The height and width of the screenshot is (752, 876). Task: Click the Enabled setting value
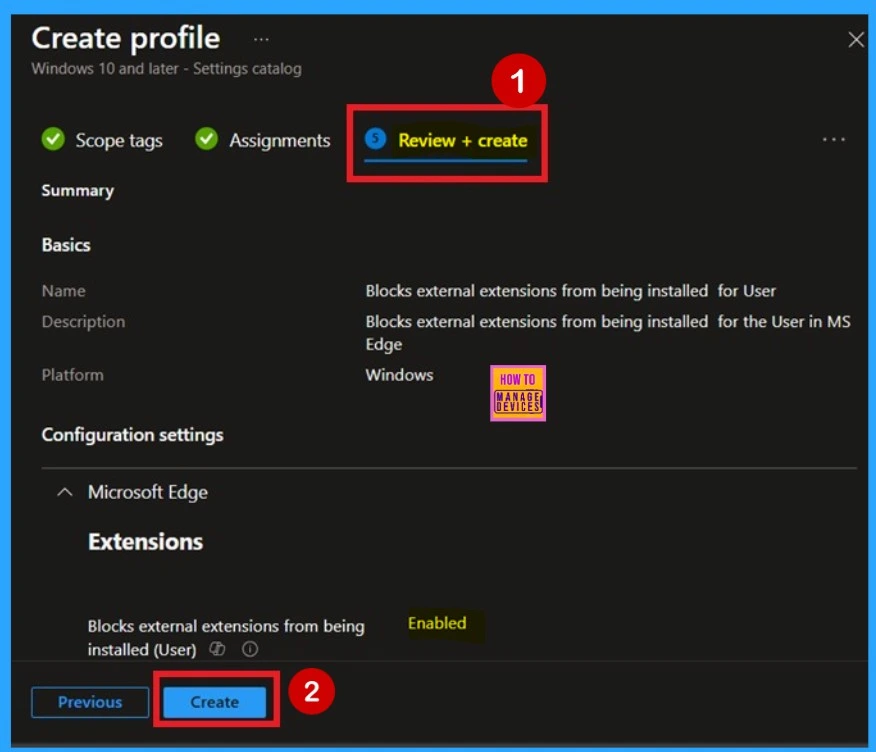tap(437, 623)
